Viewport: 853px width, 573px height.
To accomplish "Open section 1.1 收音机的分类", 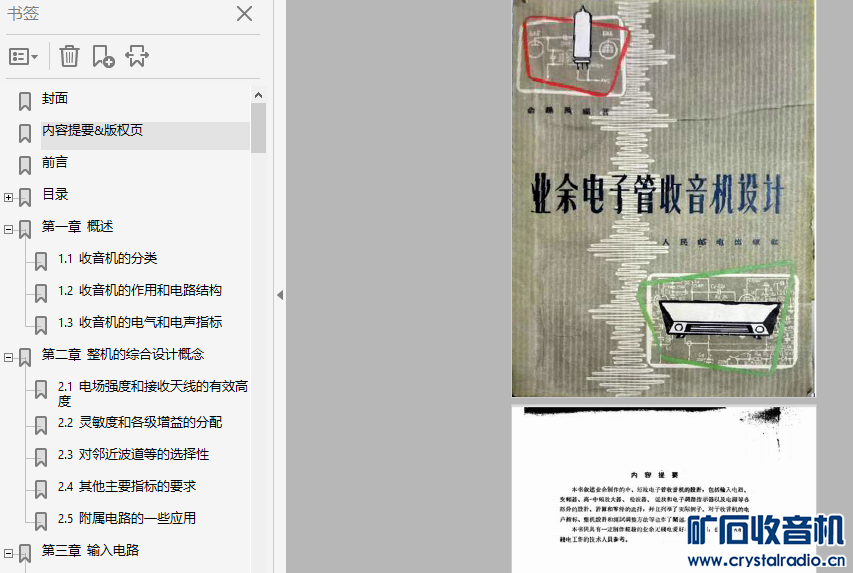I will pos(108,258).
